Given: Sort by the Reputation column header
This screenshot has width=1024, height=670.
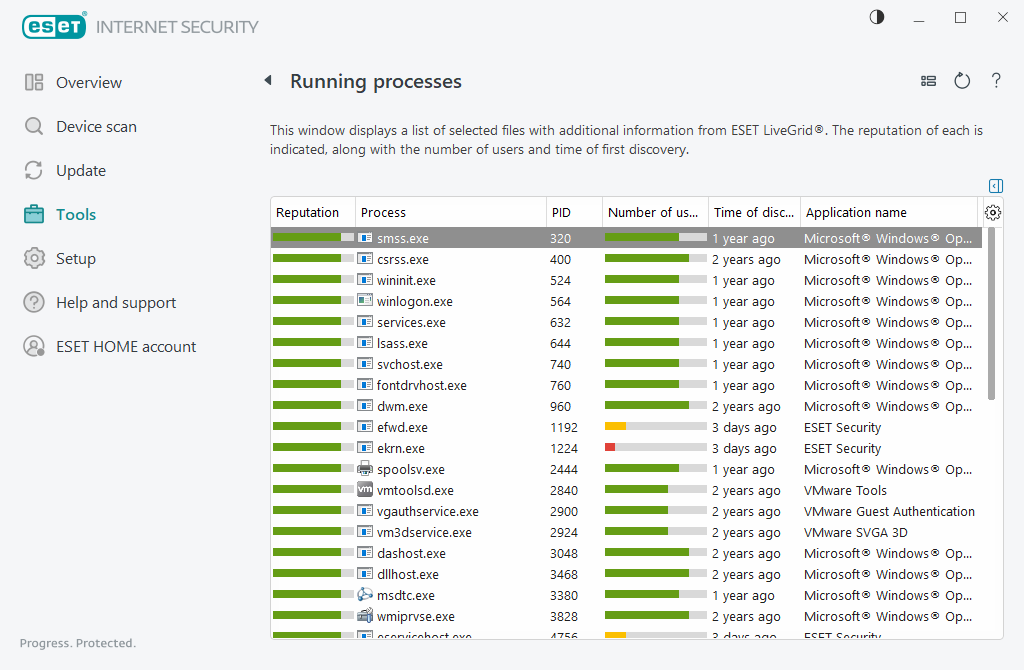Looking at the screenshot, I should click(x=313, y=212).
